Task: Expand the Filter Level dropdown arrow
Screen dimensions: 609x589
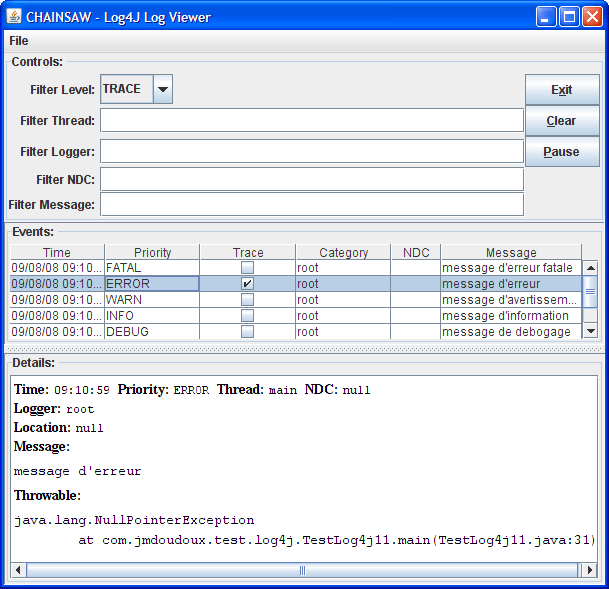Action: (163, 89)
